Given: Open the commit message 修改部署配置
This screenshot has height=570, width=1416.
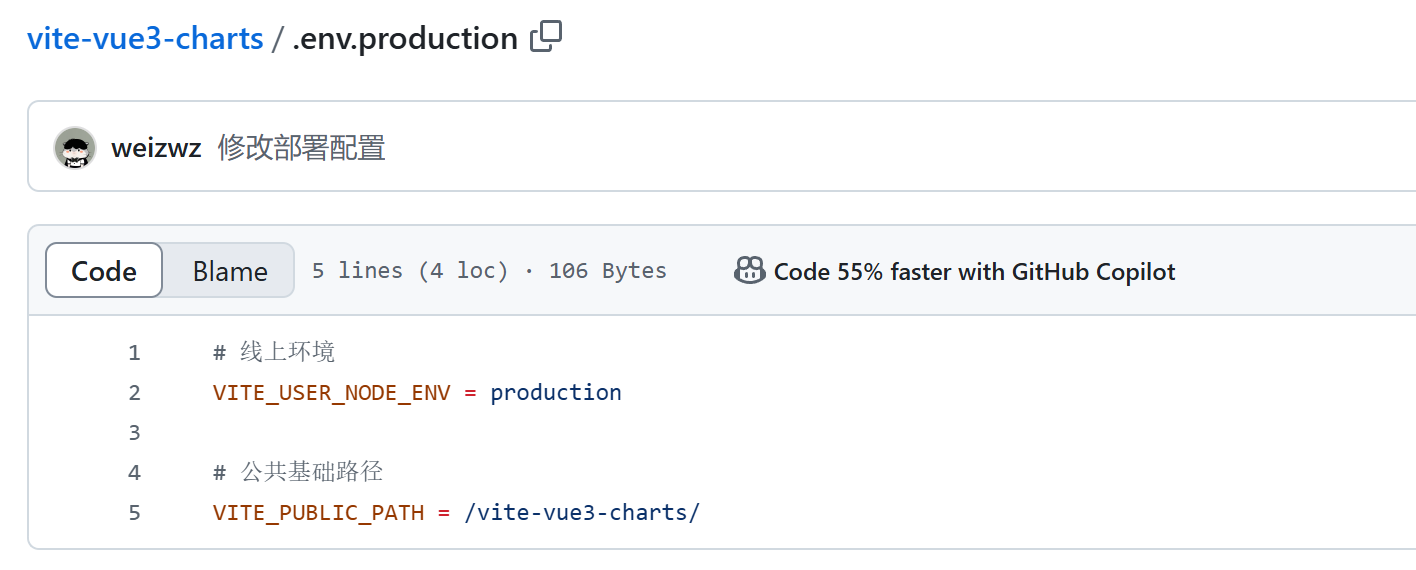Looking at the screenshot, I should point(301,148).
